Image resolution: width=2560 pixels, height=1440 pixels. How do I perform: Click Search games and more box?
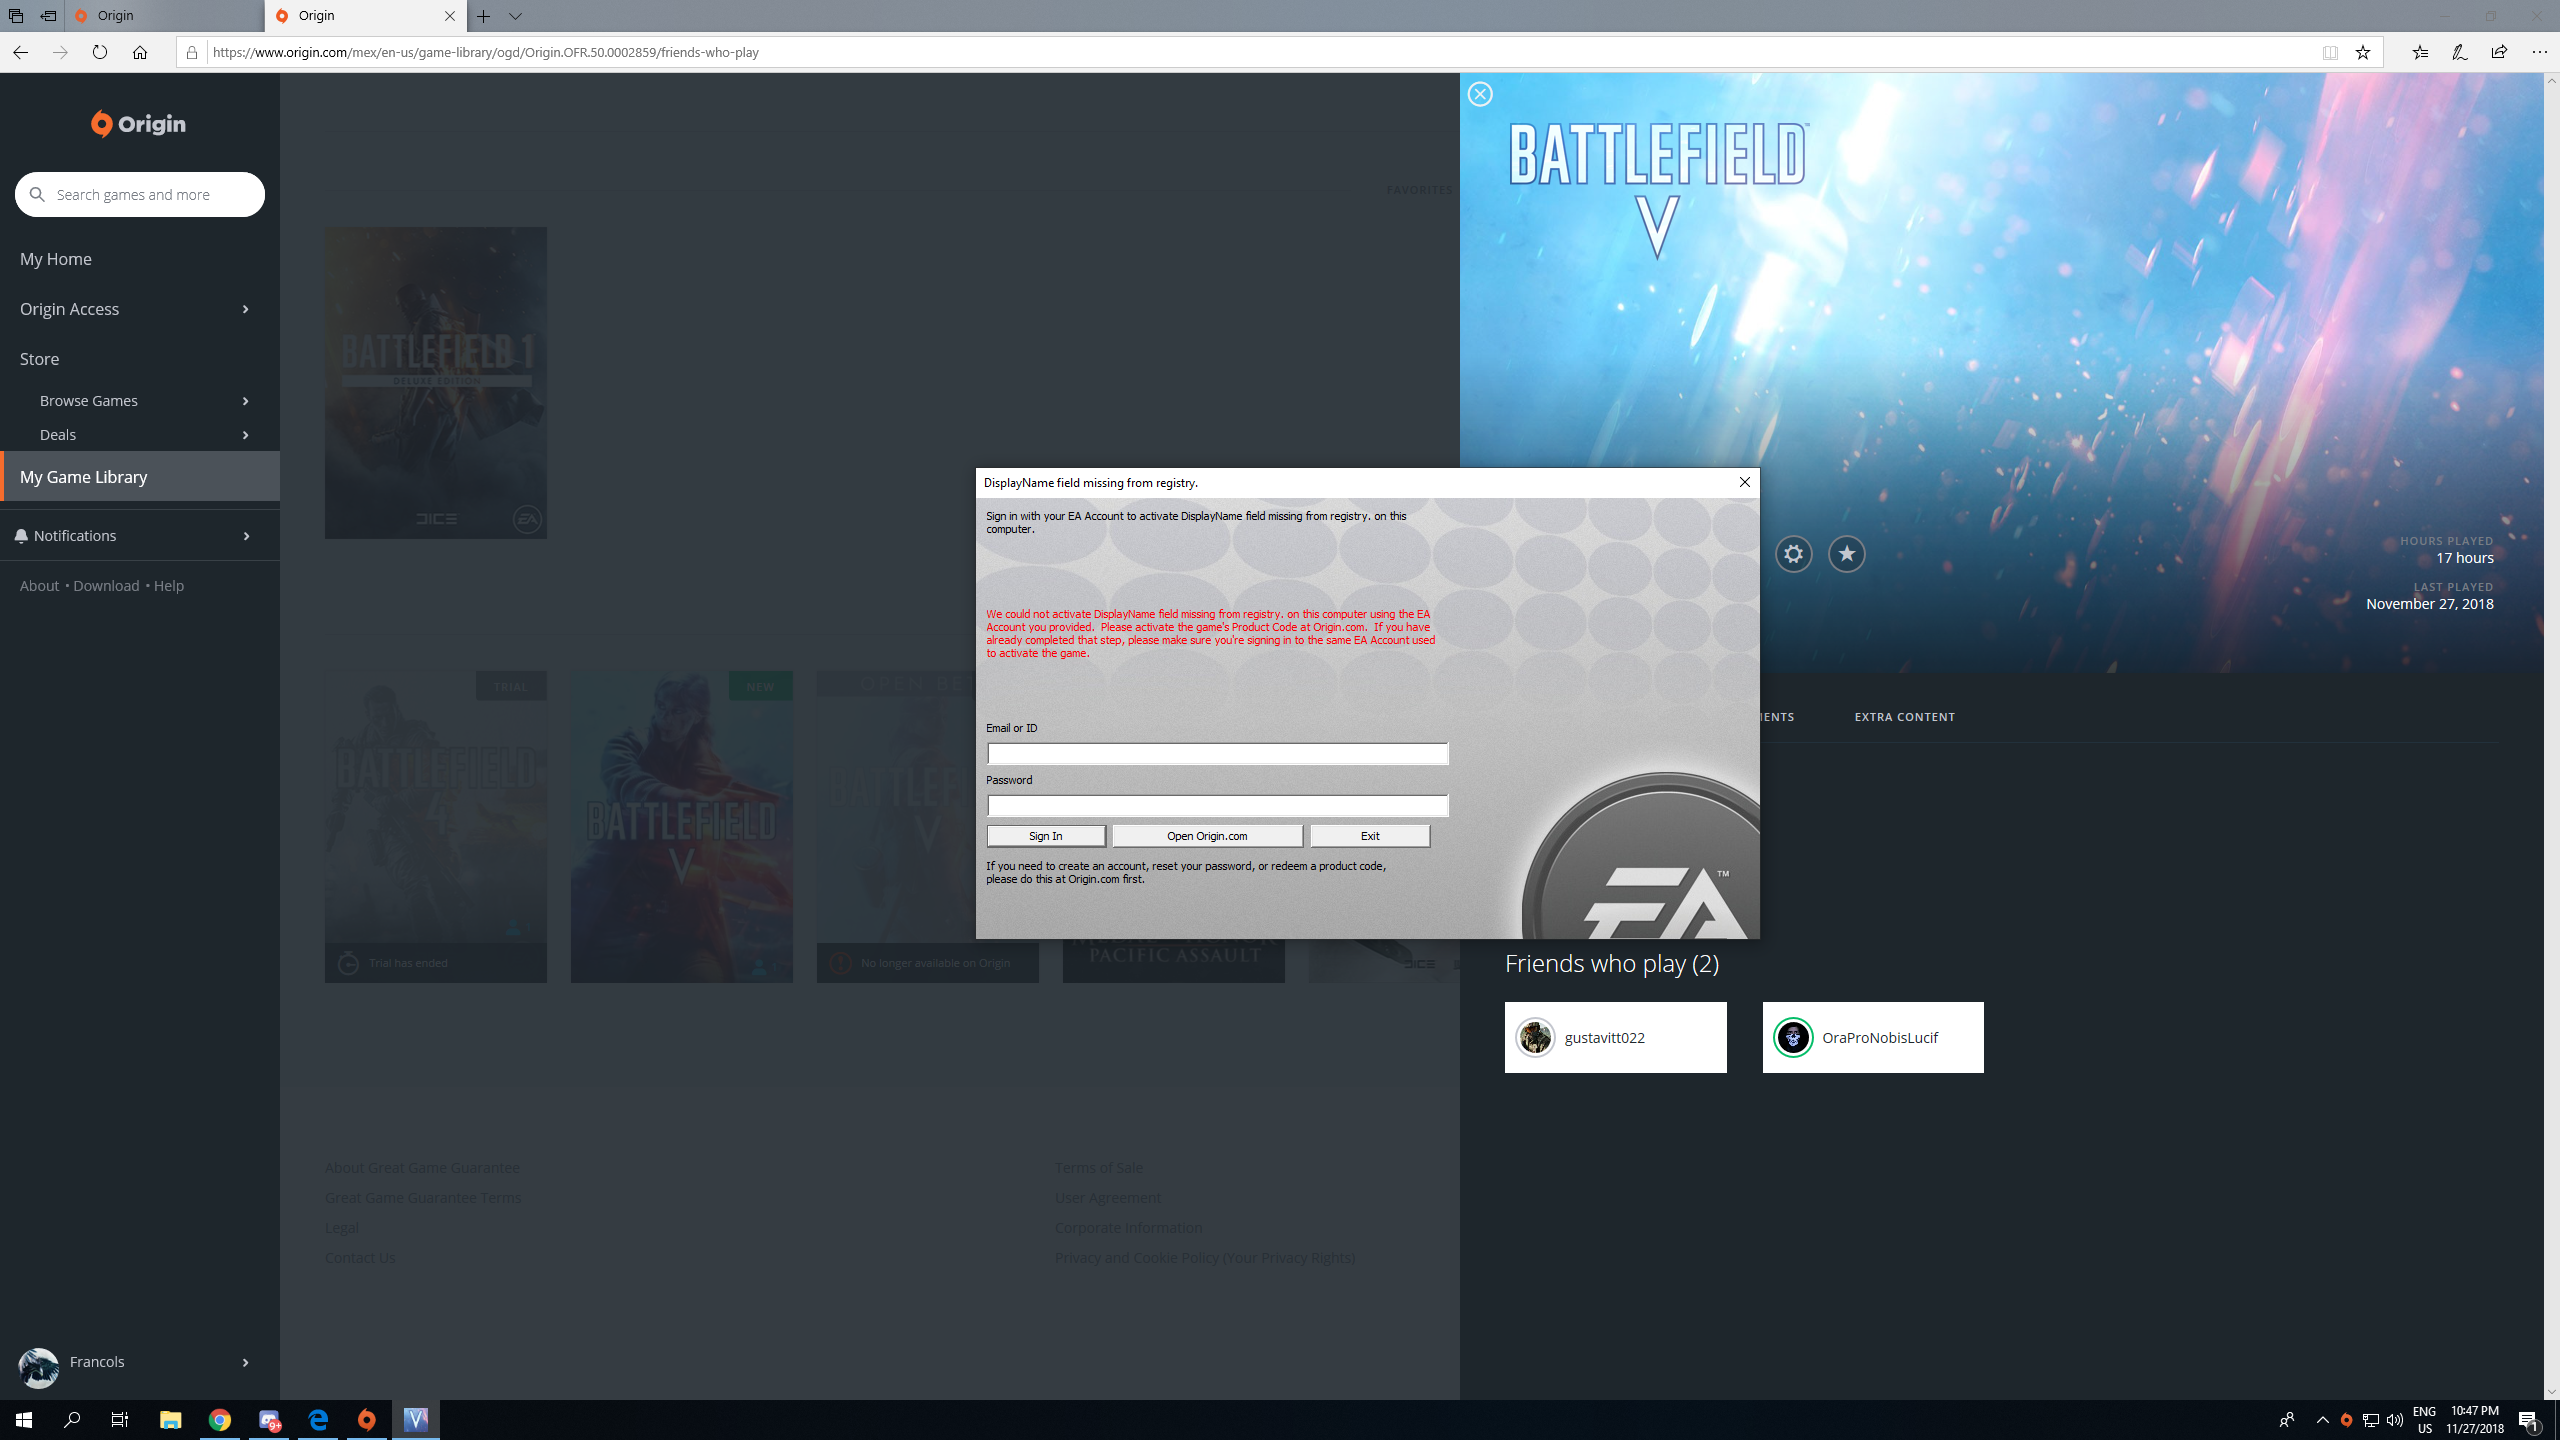(x=140, y=194)
